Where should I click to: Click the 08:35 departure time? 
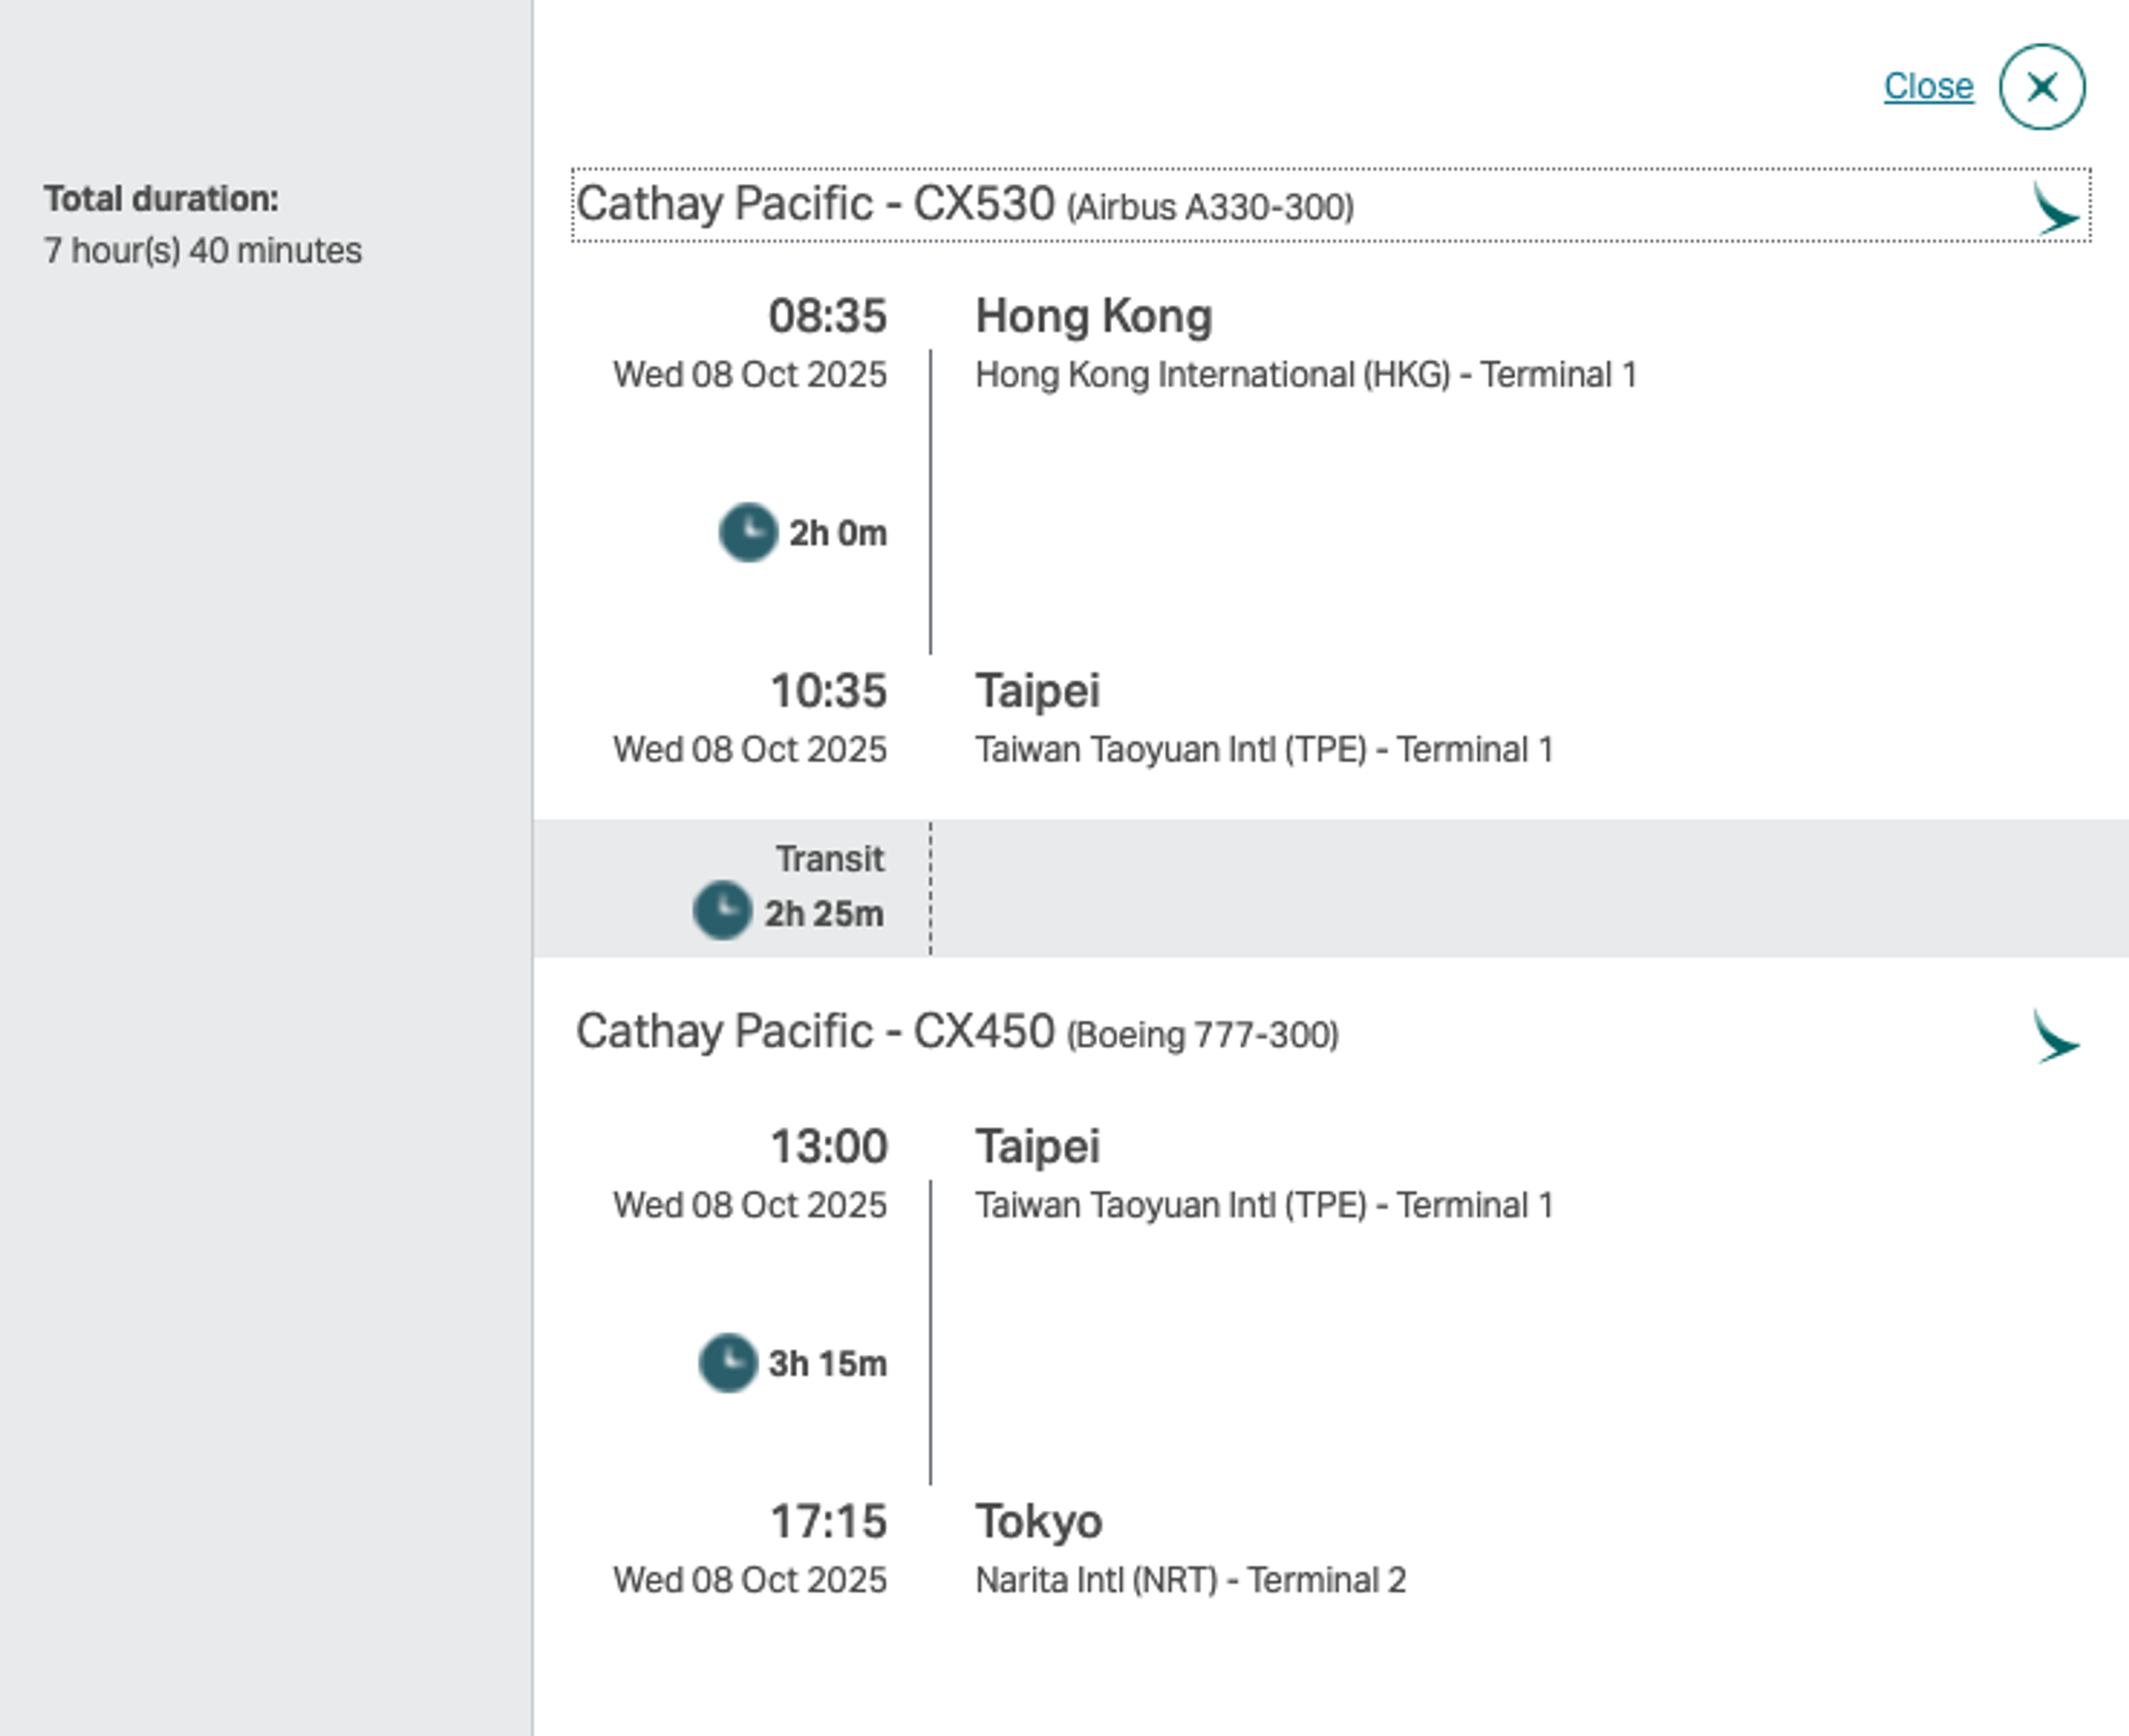827,316
